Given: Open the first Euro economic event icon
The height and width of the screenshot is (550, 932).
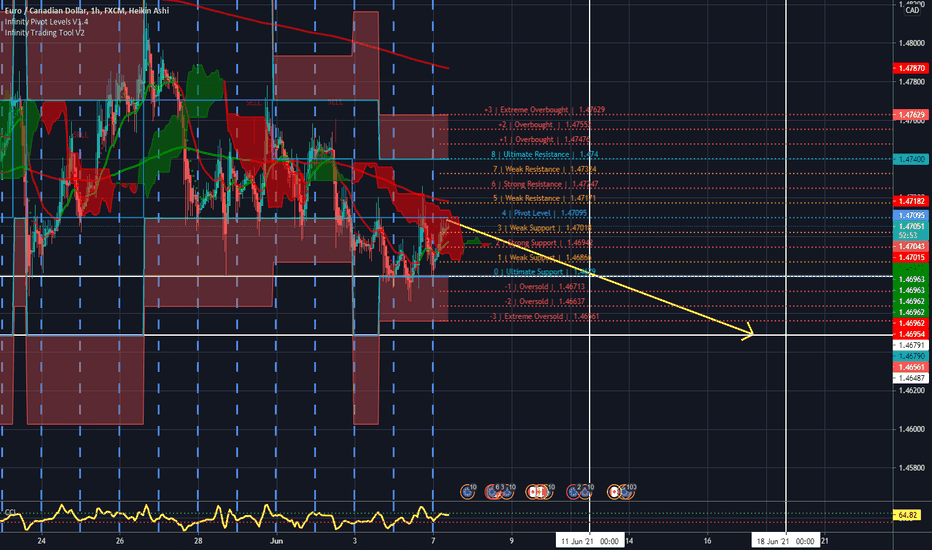Looking at the screenshot, I should [x=467, y=492].
